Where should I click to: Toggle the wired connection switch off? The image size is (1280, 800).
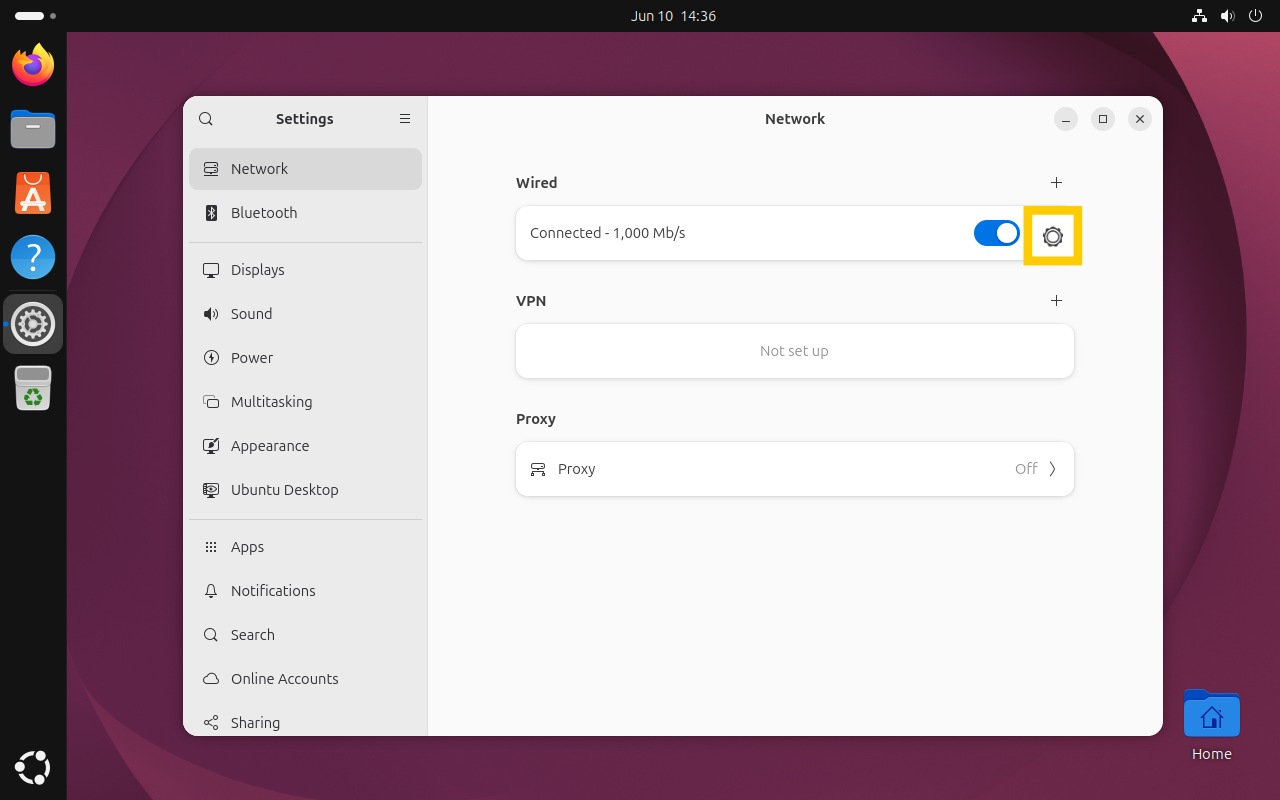[997, 233]
